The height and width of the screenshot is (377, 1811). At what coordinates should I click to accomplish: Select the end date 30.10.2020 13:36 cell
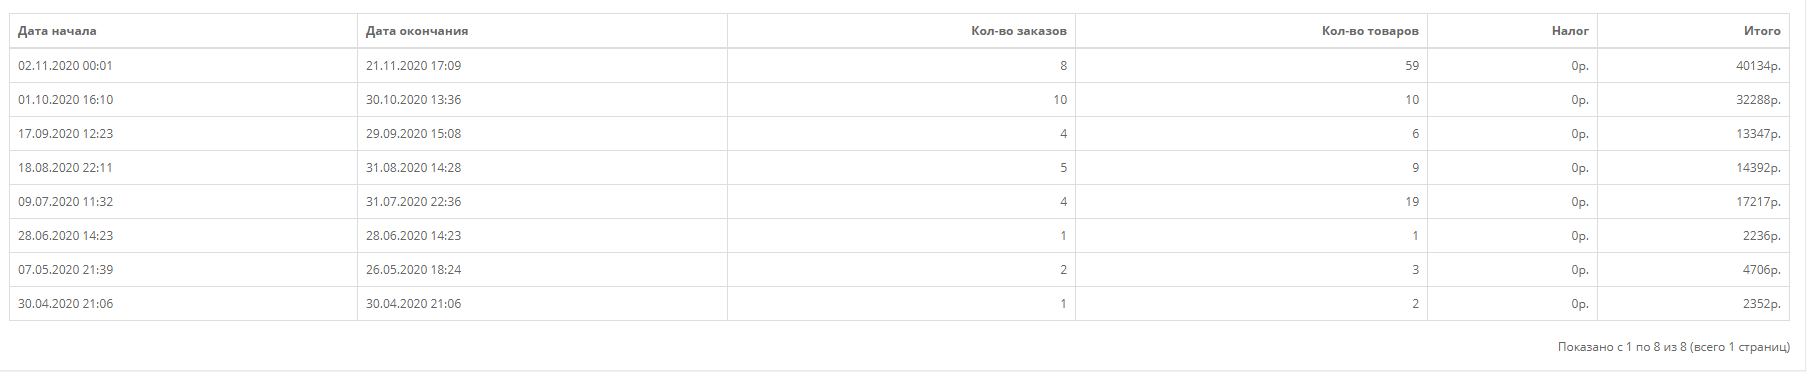click(x=542, y=100)
